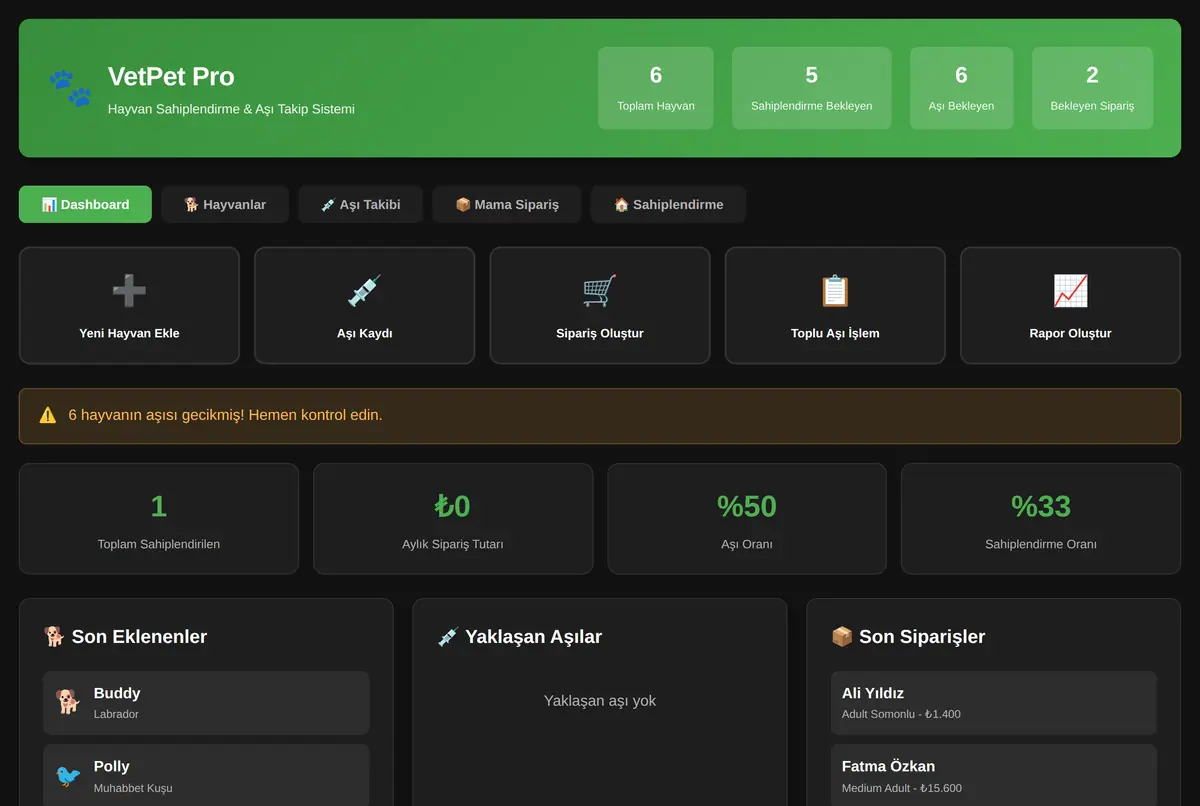Open the Mama Sipariş tab

(x=507, y=204)
